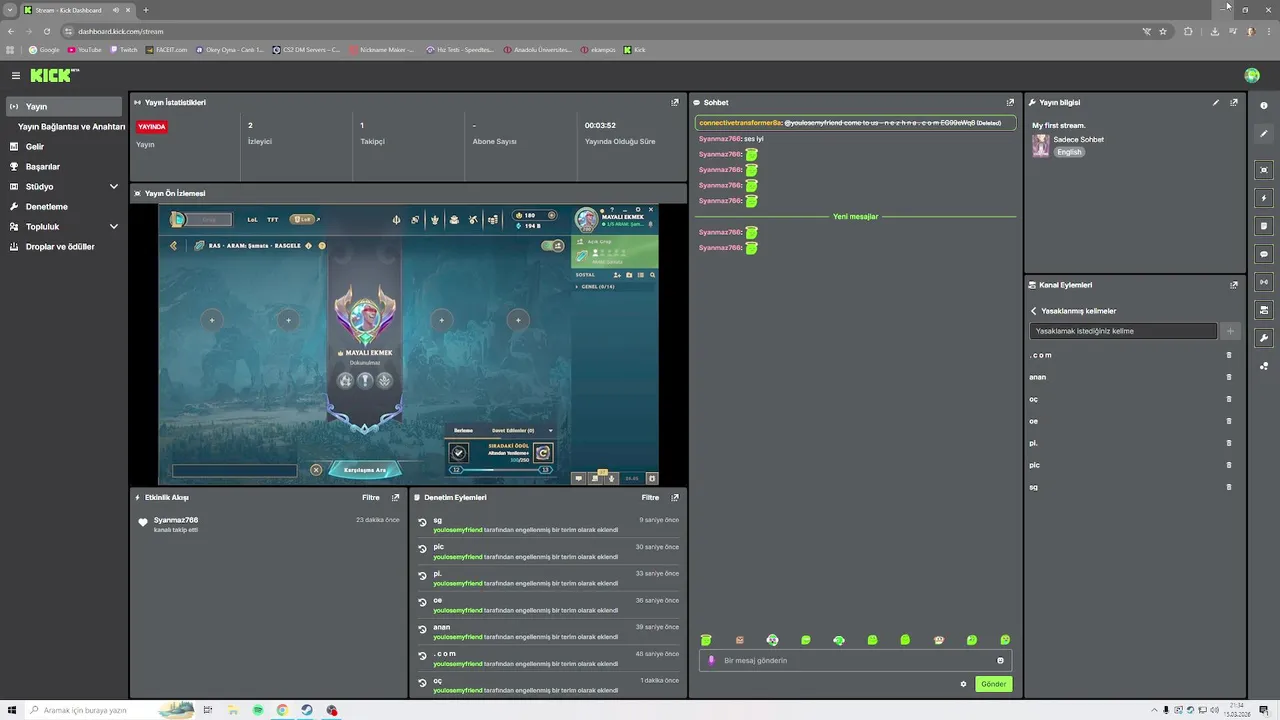Open Spotify from the Windows taskbar
1280x720 pixels.
[258, 710]
